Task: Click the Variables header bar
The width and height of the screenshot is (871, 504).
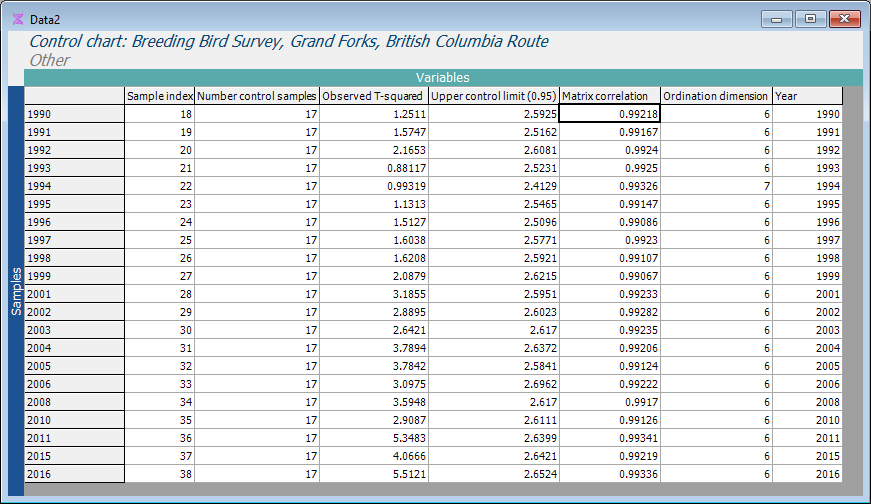Action: [x=442, y=77]
